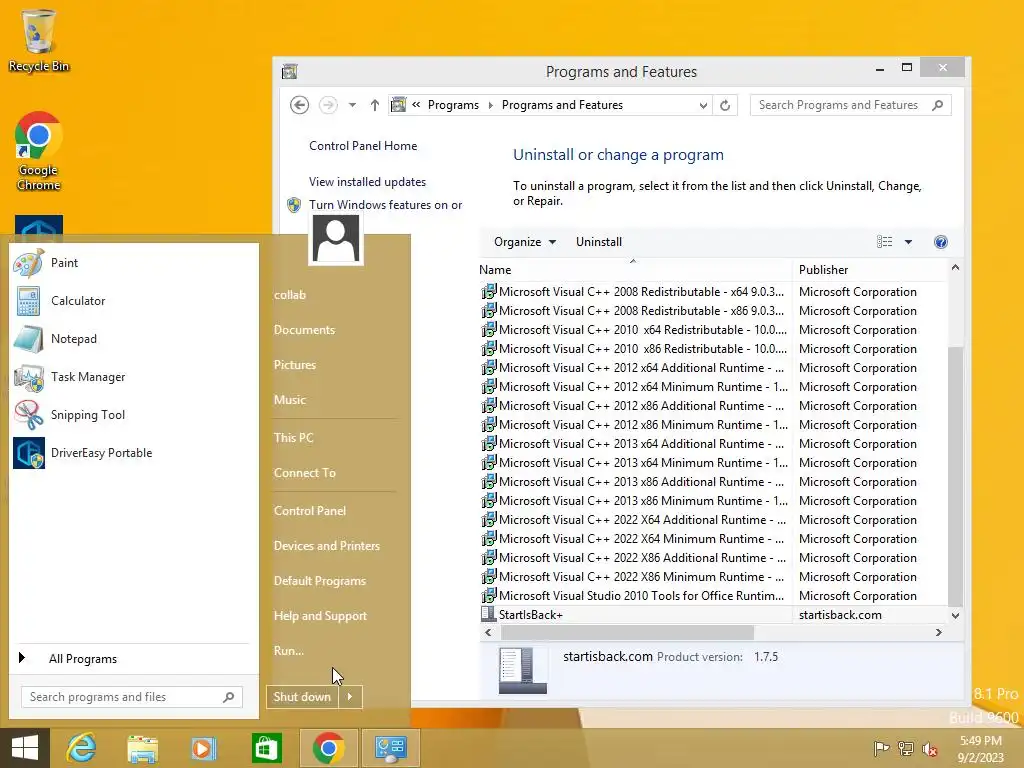
Task: Click the Windows Start button
Action: pyautogui.click(x=25, y=748)
